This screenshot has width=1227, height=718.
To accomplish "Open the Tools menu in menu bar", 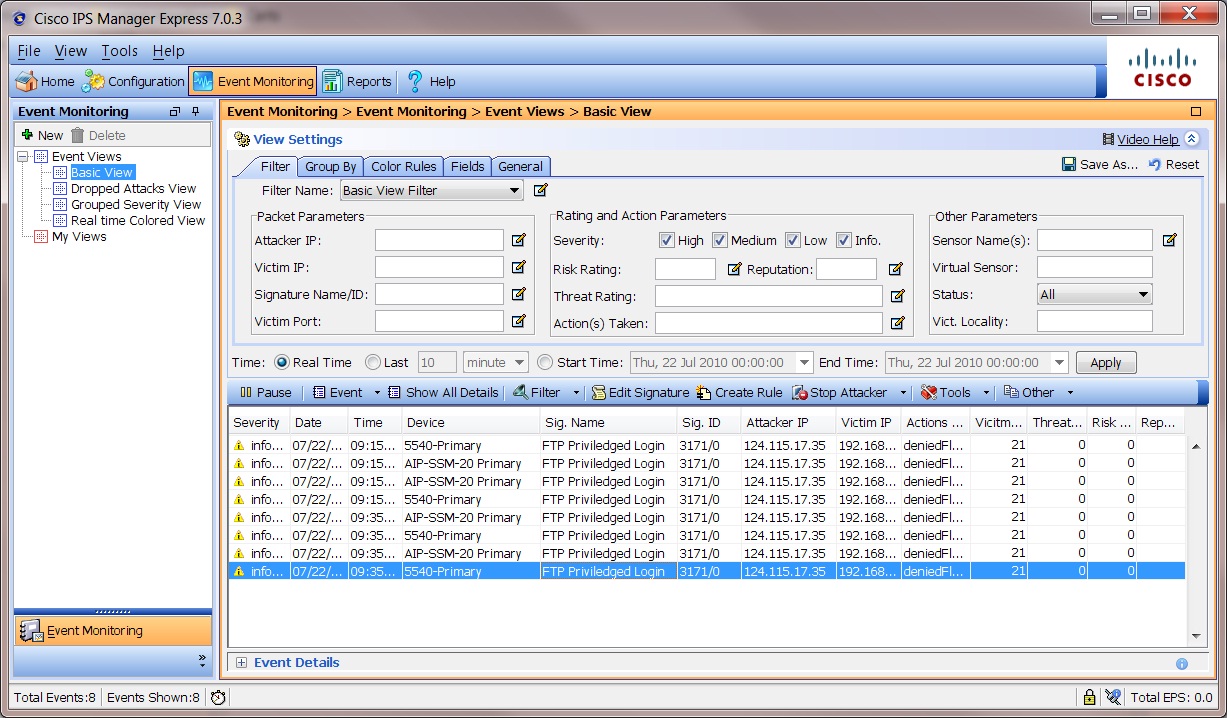I will 120,51.
